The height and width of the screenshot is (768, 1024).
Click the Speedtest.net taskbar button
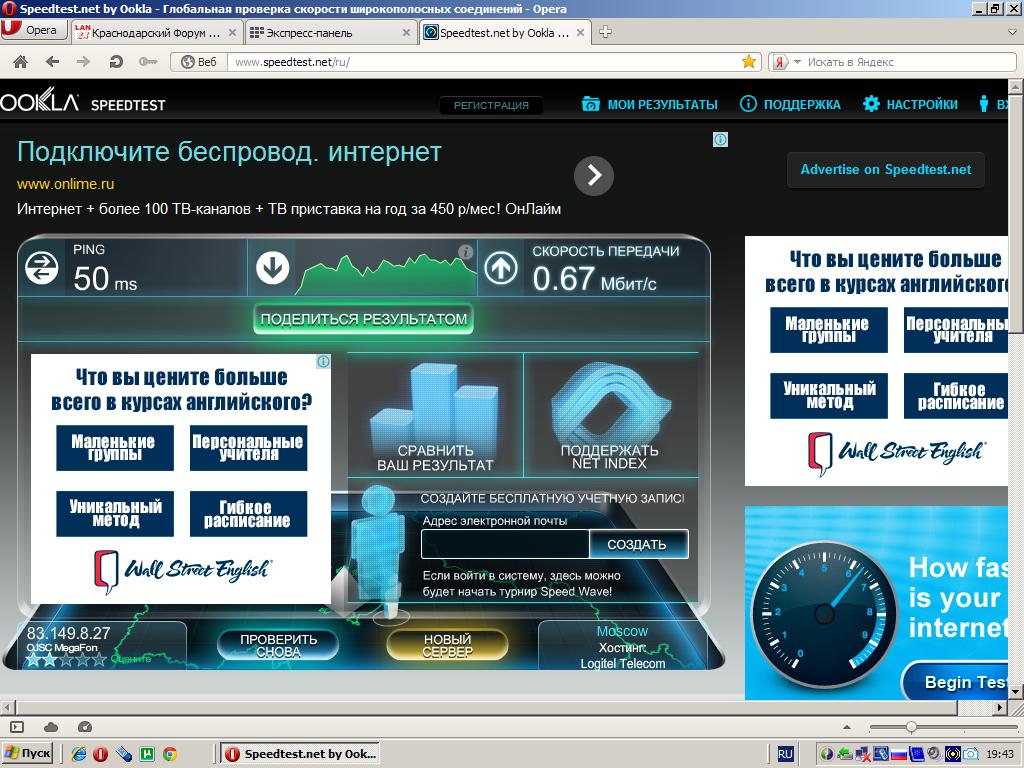[299, 754]
